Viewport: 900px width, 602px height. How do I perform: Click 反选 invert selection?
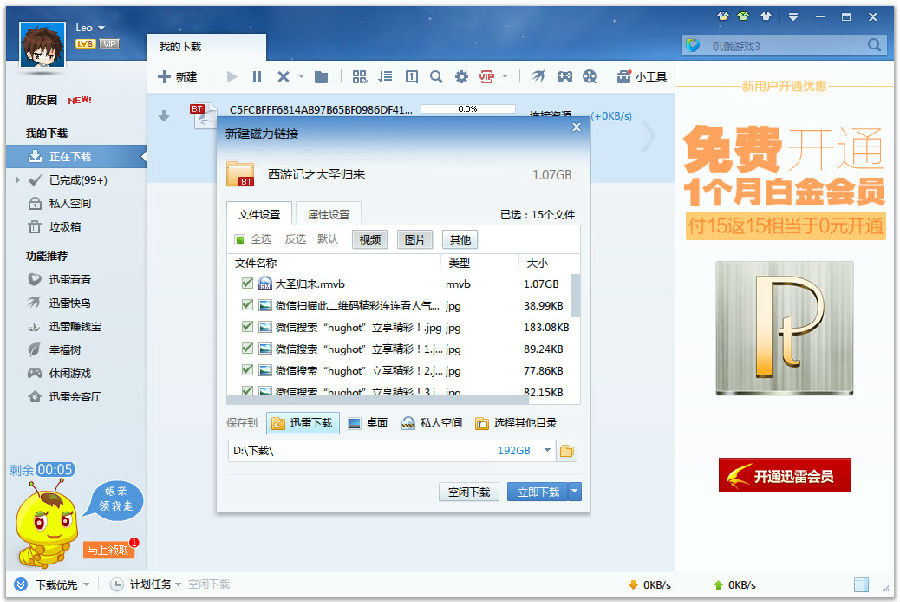[295, 239]
